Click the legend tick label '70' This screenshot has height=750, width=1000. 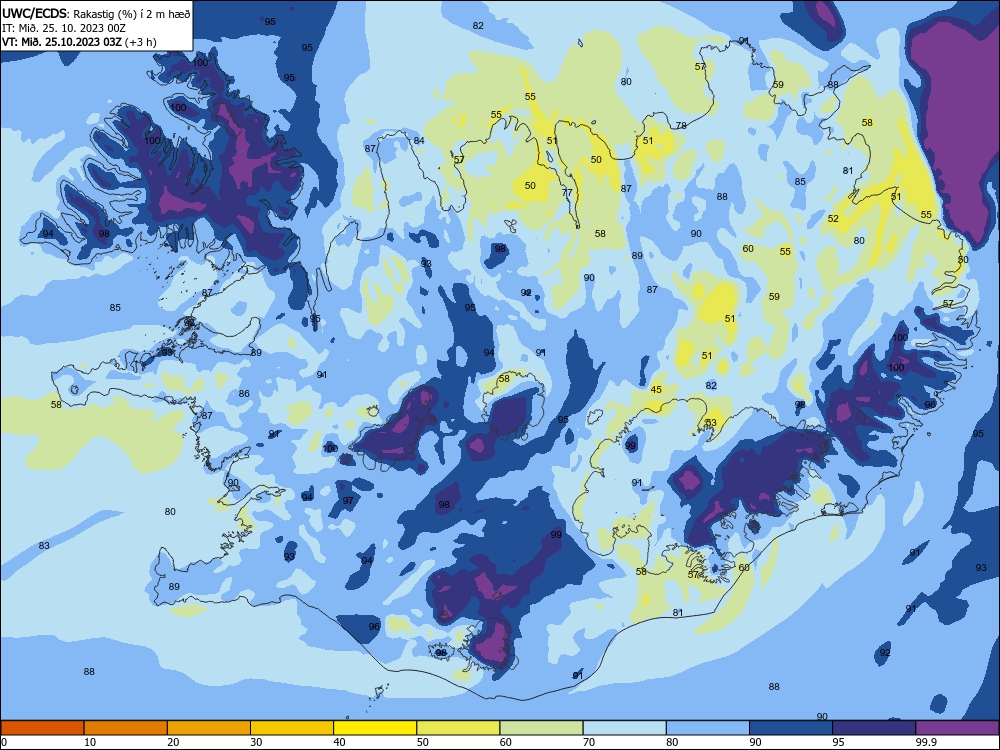589,742
